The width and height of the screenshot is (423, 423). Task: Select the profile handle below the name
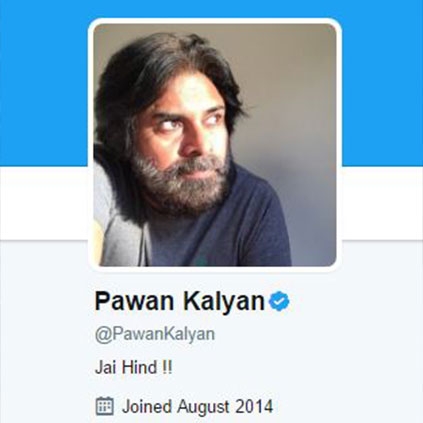click(x=155, y=334)
